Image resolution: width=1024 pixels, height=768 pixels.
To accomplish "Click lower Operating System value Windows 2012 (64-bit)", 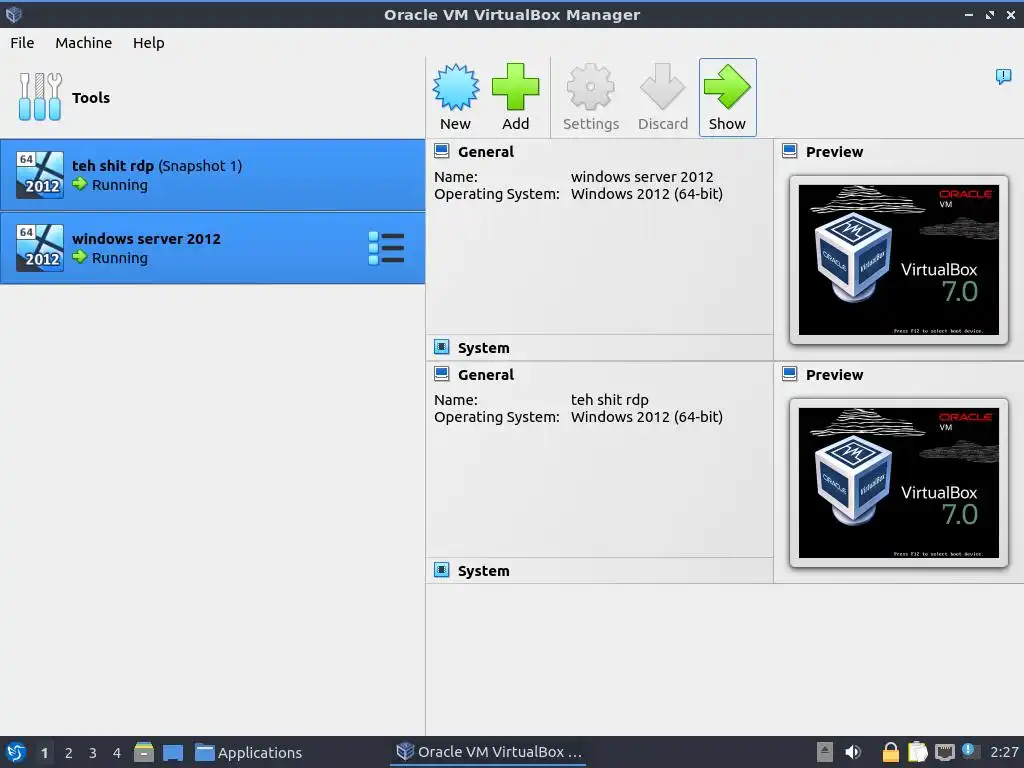I will coord(647,417).
